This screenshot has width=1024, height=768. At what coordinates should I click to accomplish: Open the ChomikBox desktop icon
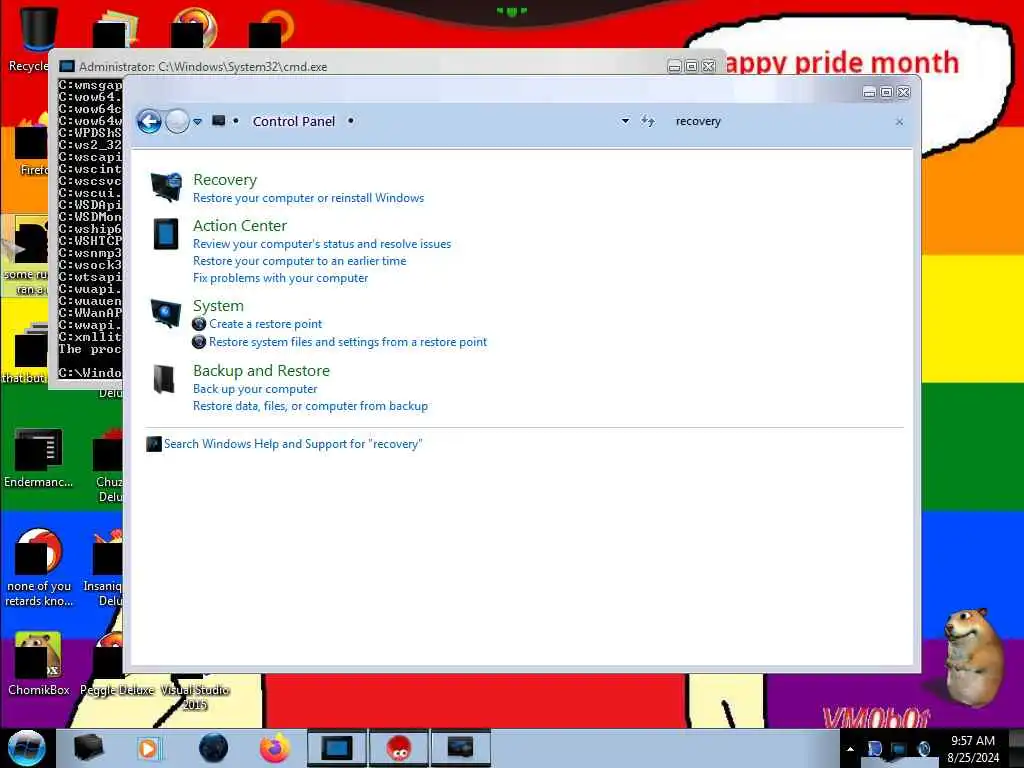pos(38,664)
